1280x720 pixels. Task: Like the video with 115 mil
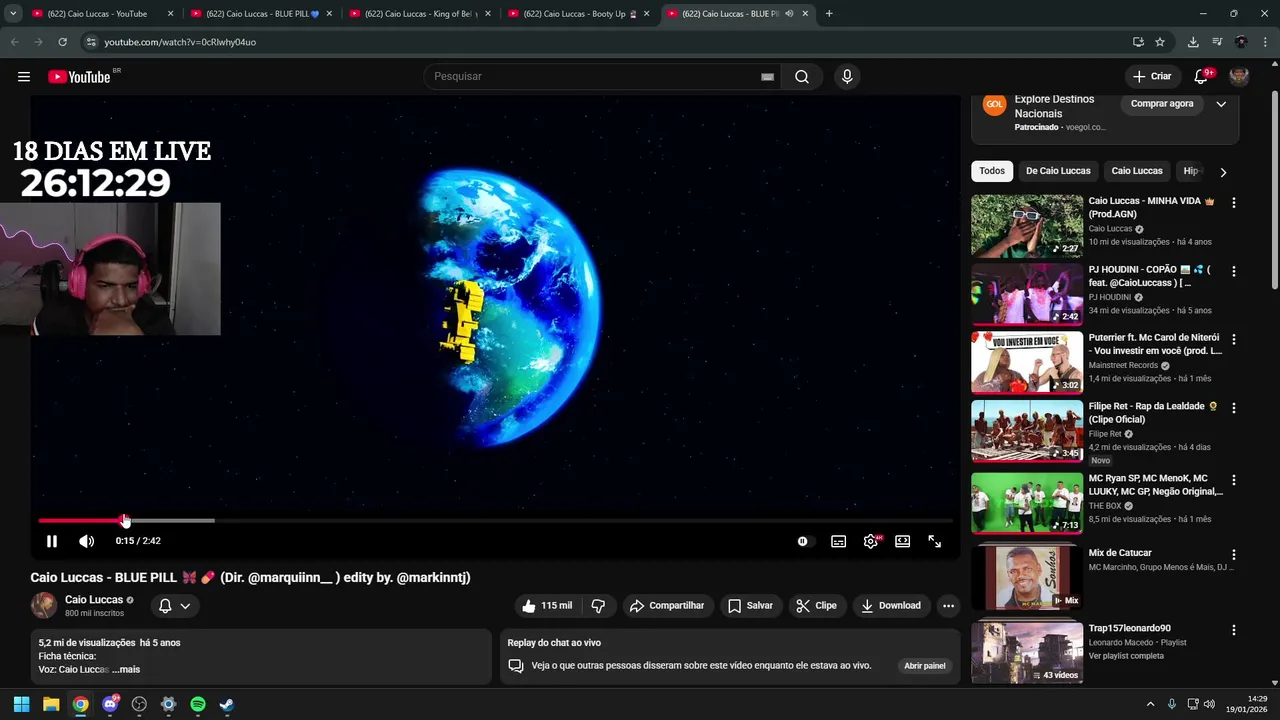coord(547,606)
